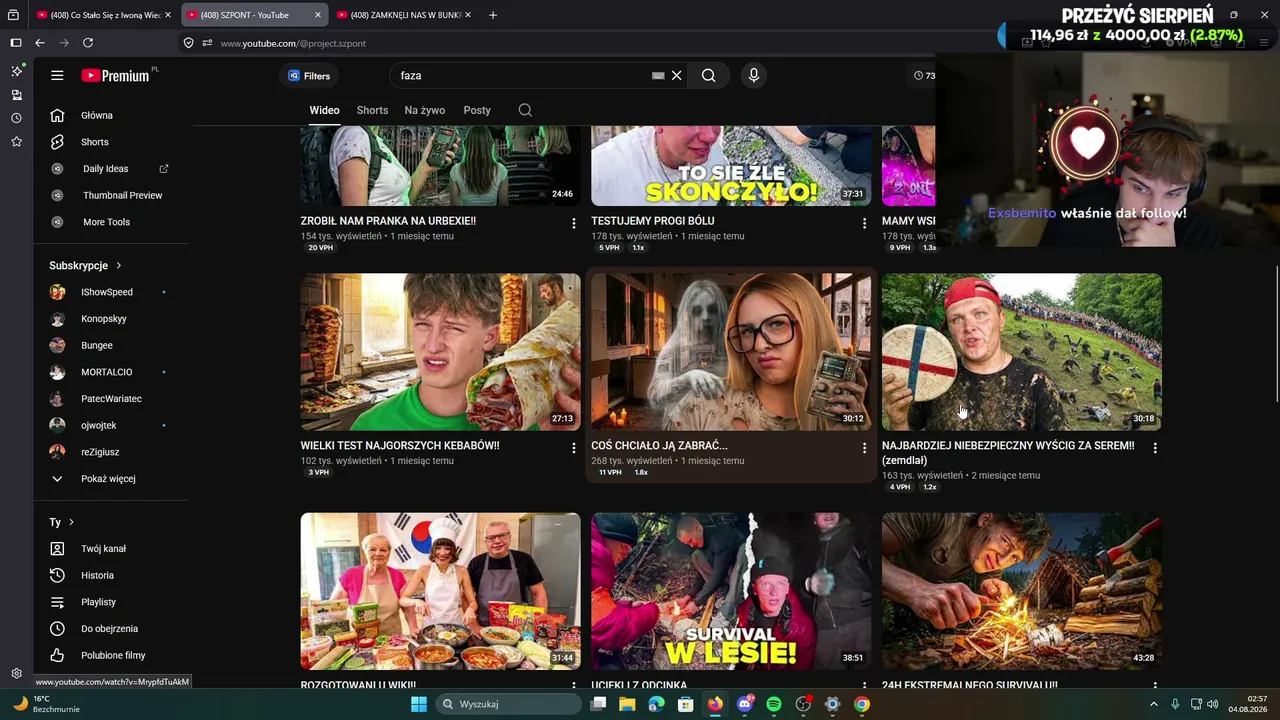Viewport: 1280px width, 720px height.
Task: Open the YouTube hamburger guide menu
Action: (57, 75)
